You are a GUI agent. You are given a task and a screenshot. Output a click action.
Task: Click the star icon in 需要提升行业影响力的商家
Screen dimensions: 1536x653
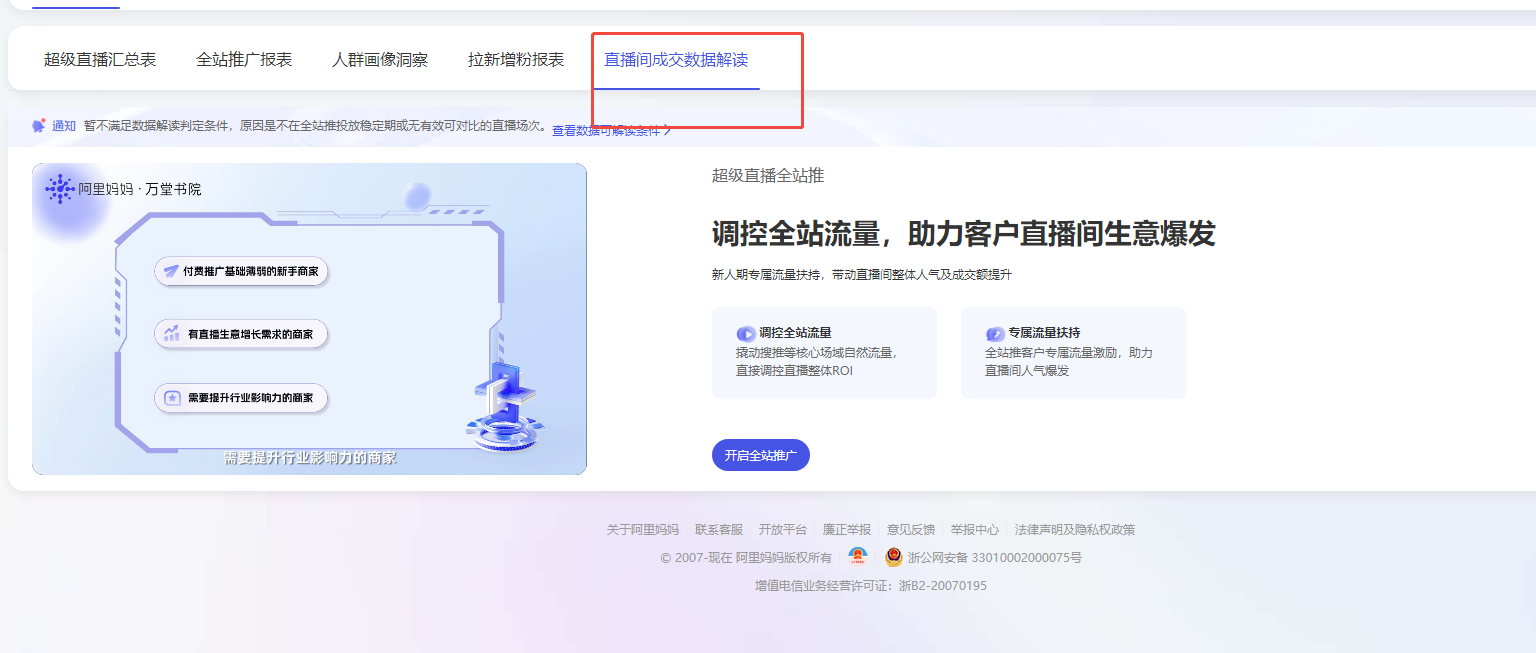coord(172,398)
